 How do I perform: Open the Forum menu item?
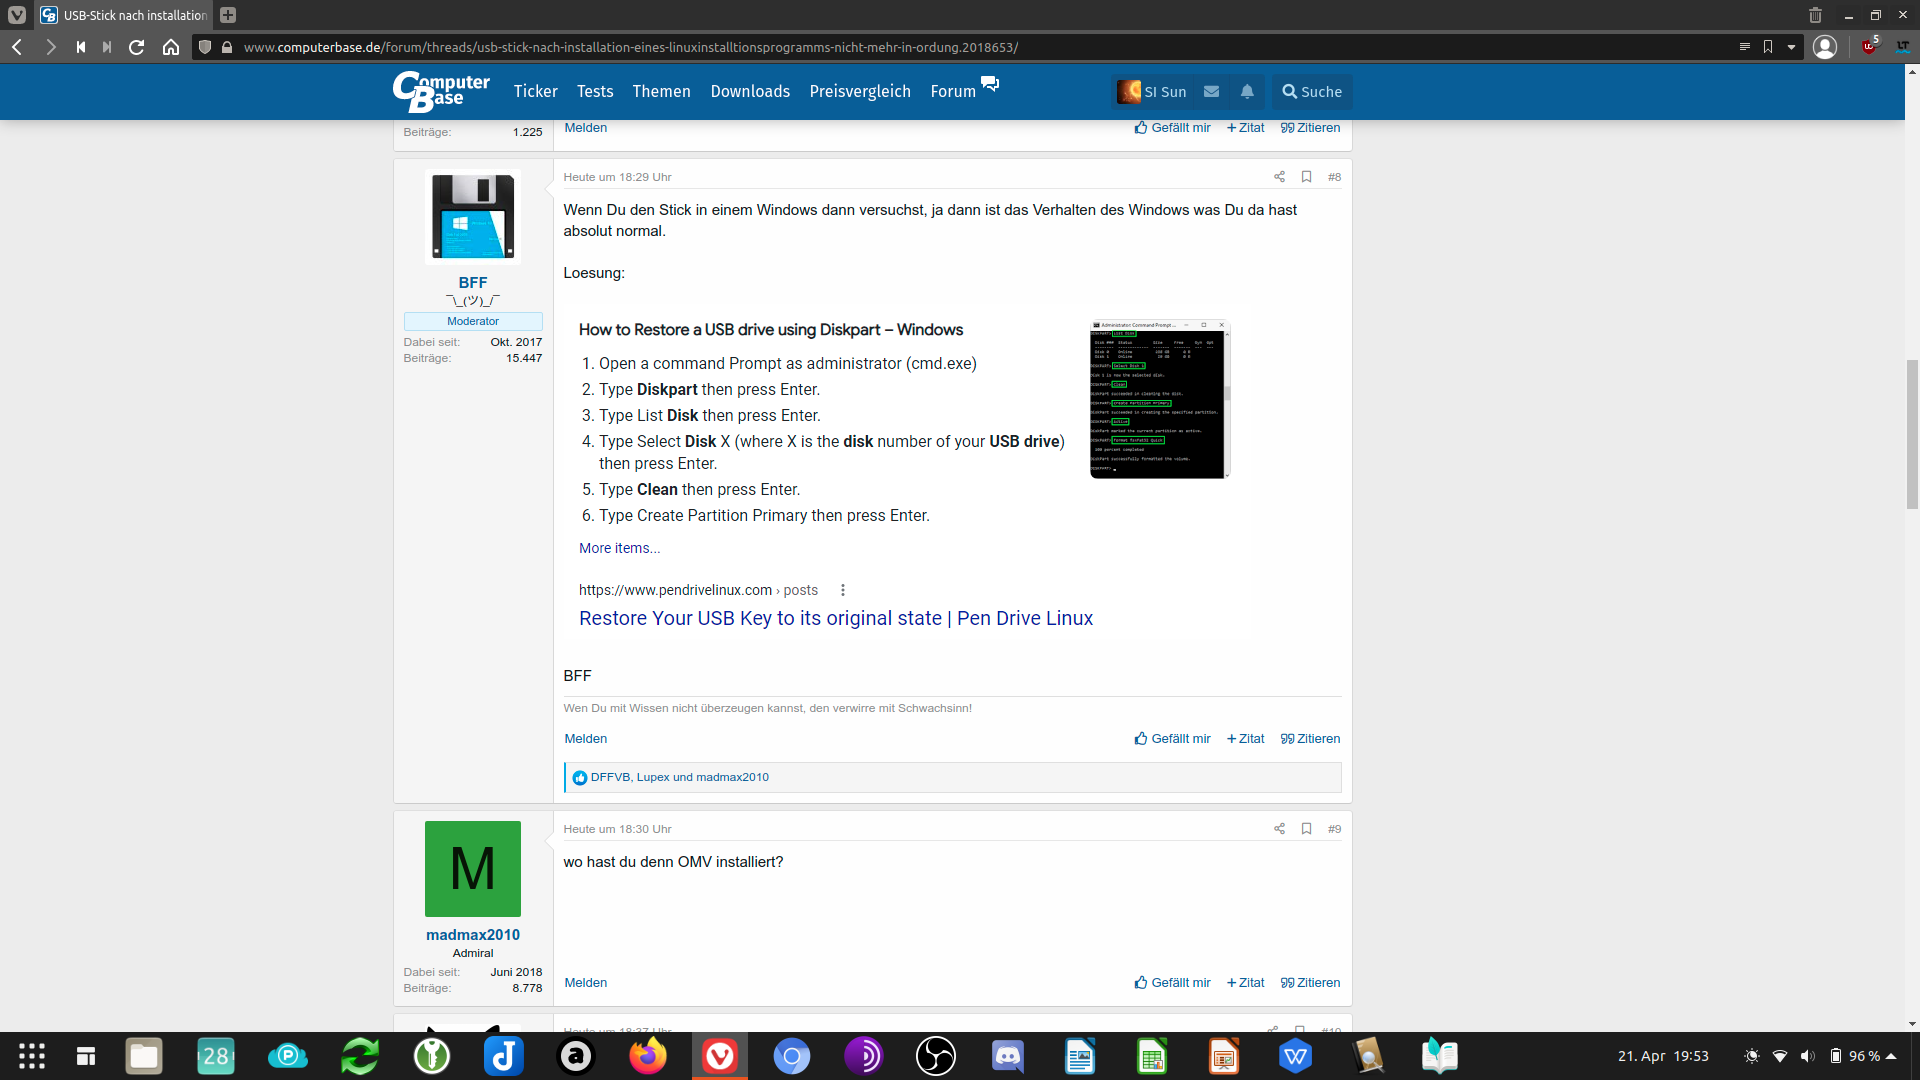click(951, 91)
